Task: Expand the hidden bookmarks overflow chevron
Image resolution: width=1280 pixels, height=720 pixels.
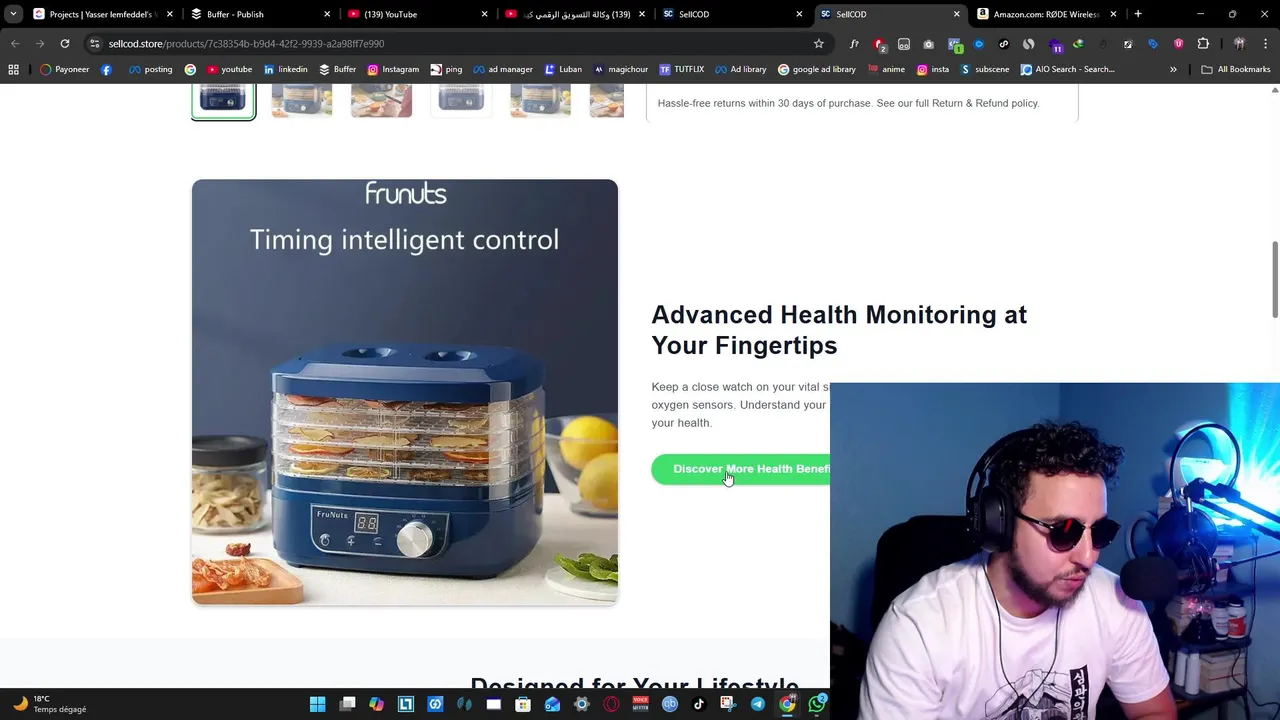Action: coord(1173,69)
